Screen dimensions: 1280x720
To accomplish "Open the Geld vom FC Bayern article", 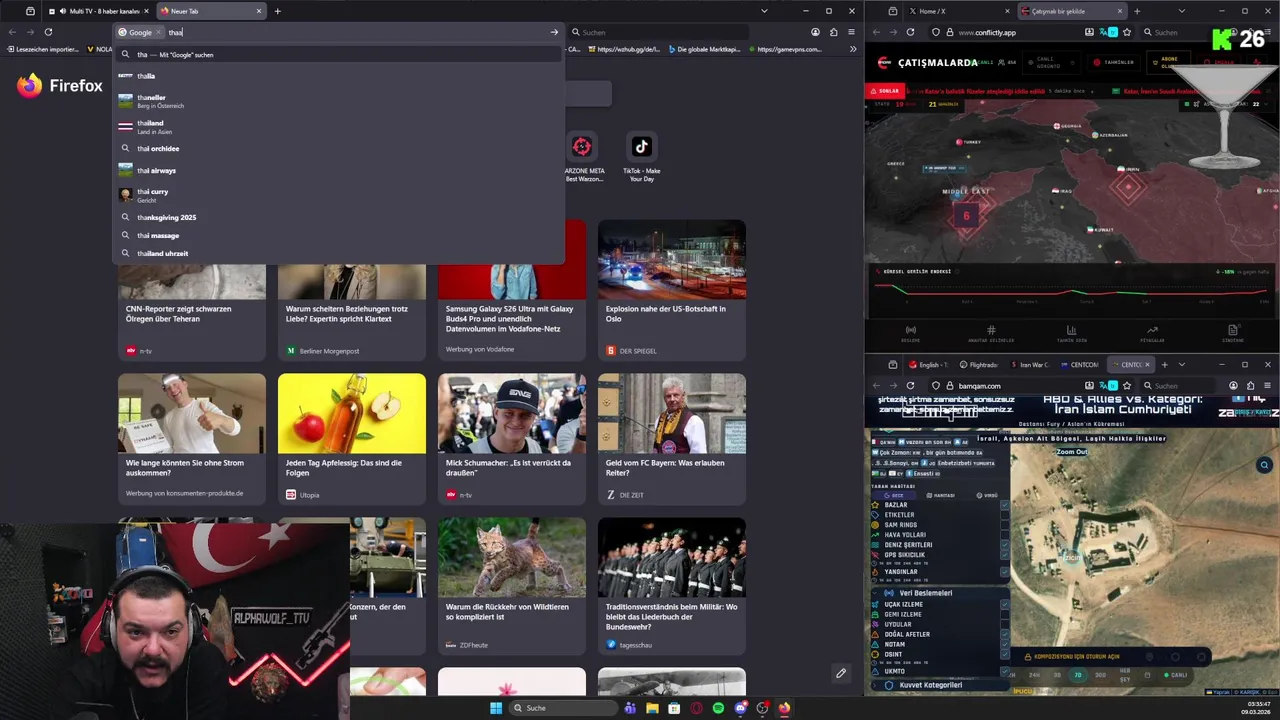I will [672, 438].
